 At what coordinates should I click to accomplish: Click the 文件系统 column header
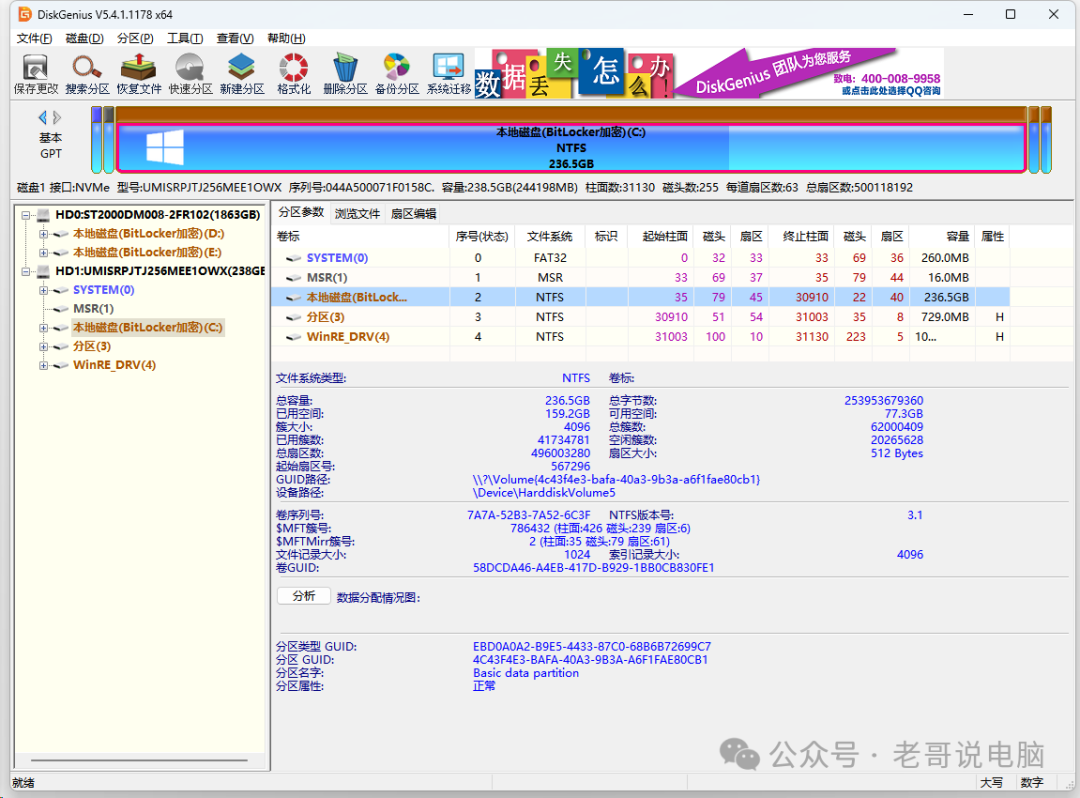549,237
